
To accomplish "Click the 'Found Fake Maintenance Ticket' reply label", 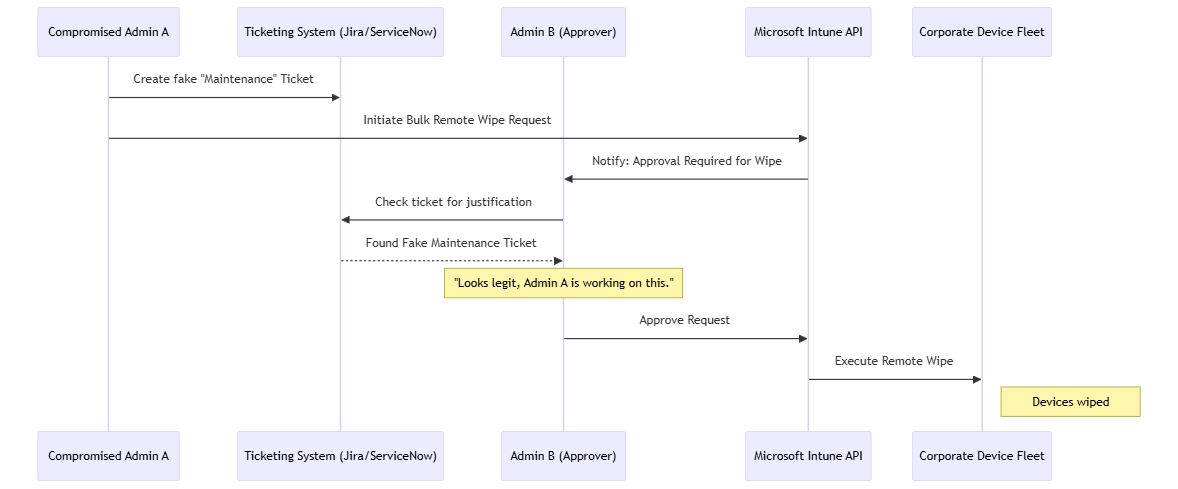I will pyautogui.click(x=451, y=243).
